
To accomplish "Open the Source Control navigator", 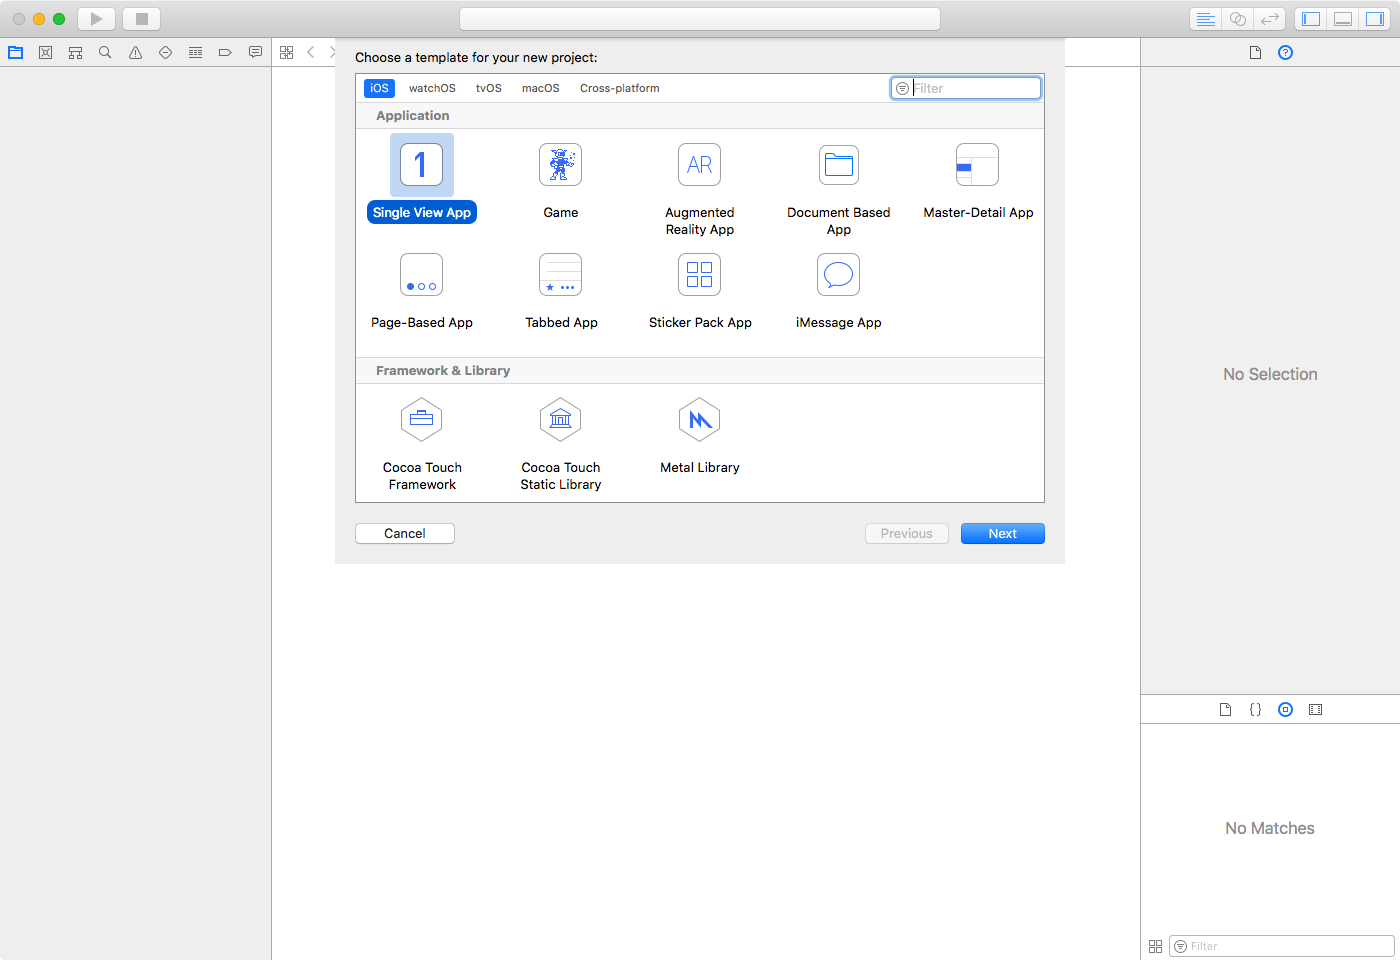I will coord(45,52).
